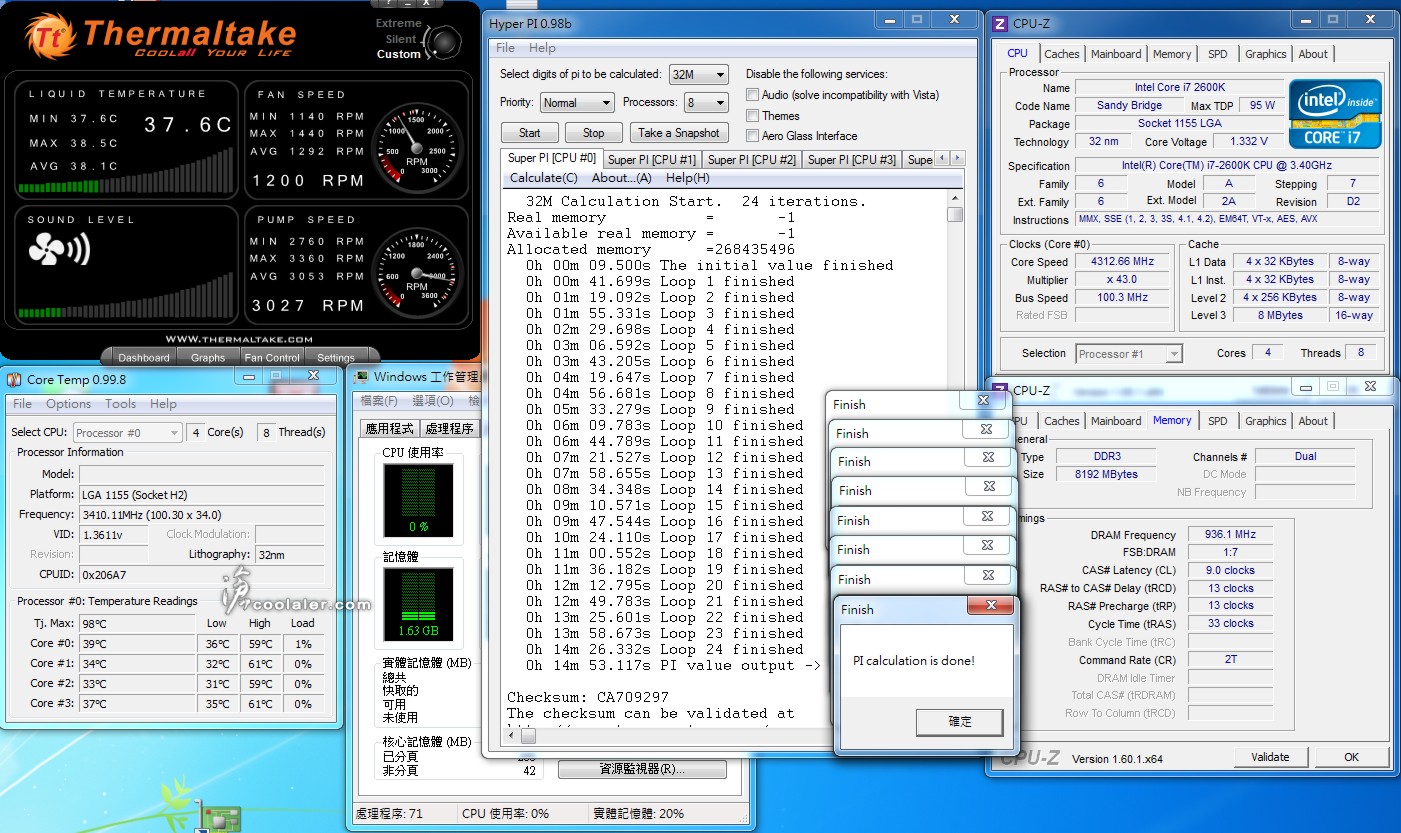Switch to Task Manager 應用程式 tab
The height and width of the screenshot is (833, 1401).
(390, 429)
